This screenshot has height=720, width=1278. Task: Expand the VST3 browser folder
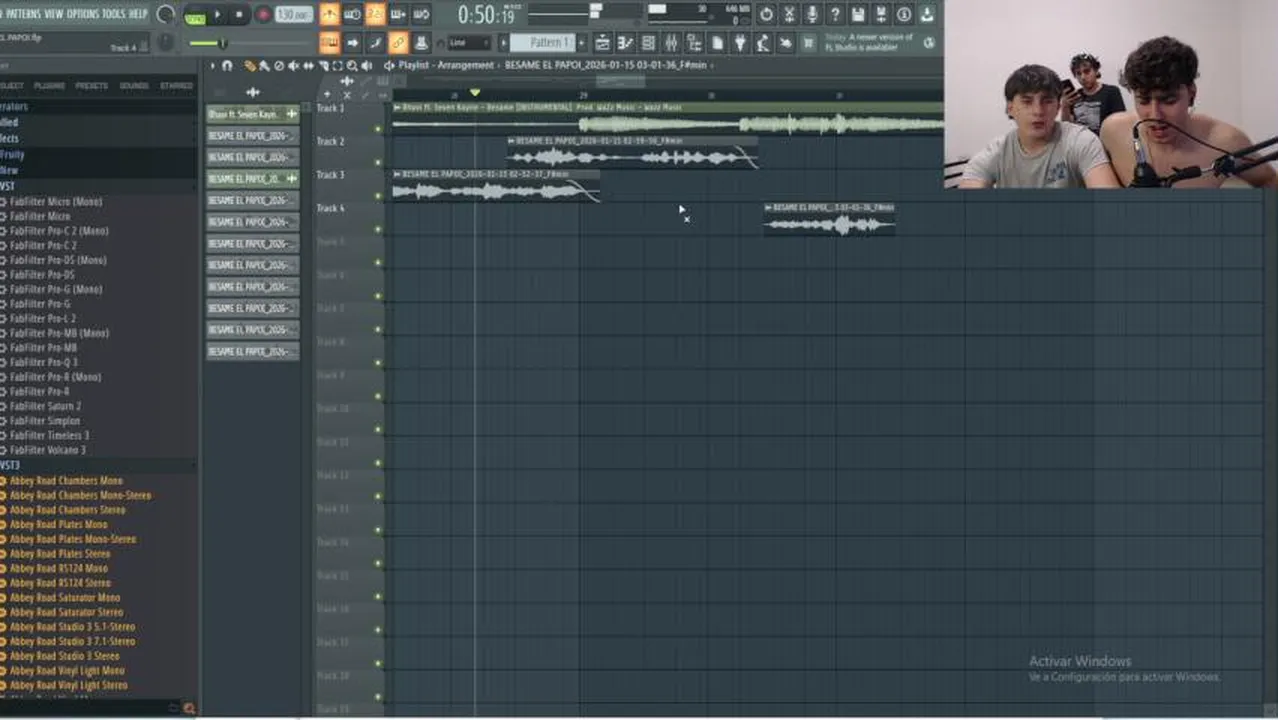pyautogui.click(x=10, y=466)
